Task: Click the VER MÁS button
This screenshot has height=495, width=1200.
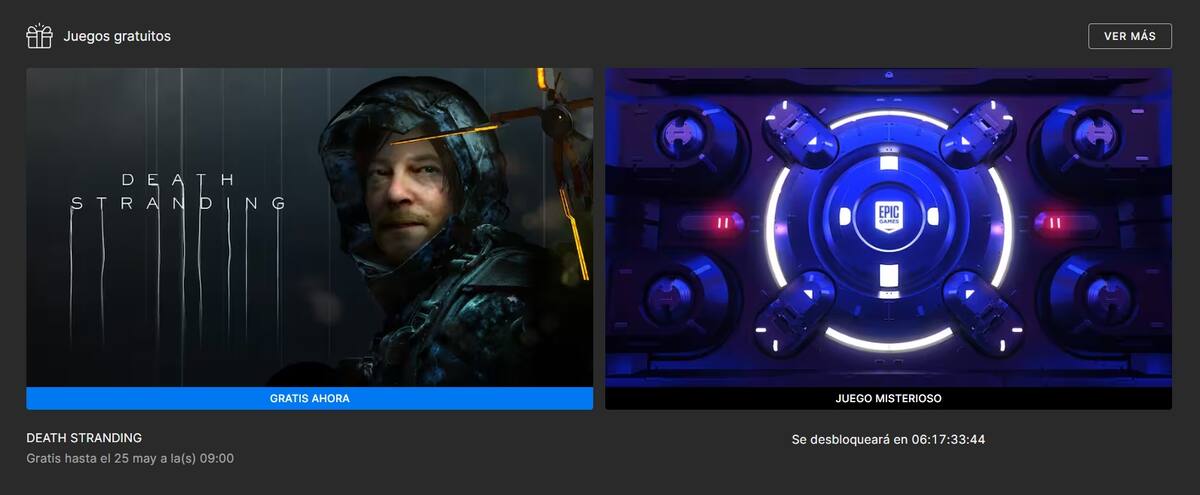Action: pyautogui.click(x=1130, y=36)
